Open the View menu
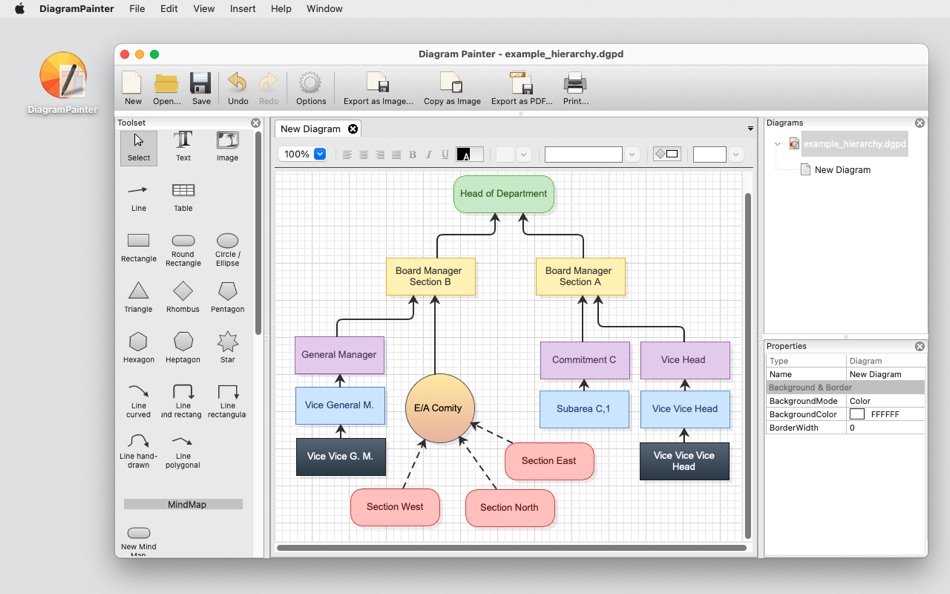950x594 pixels. 204,8
